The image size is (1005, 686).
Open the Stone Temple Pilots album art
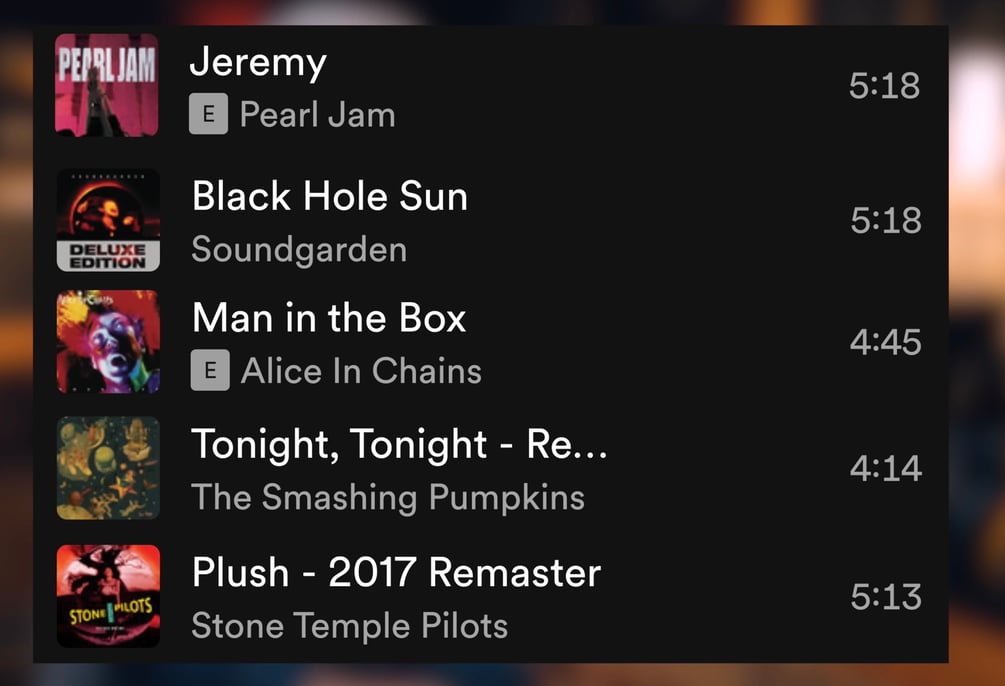108,596
